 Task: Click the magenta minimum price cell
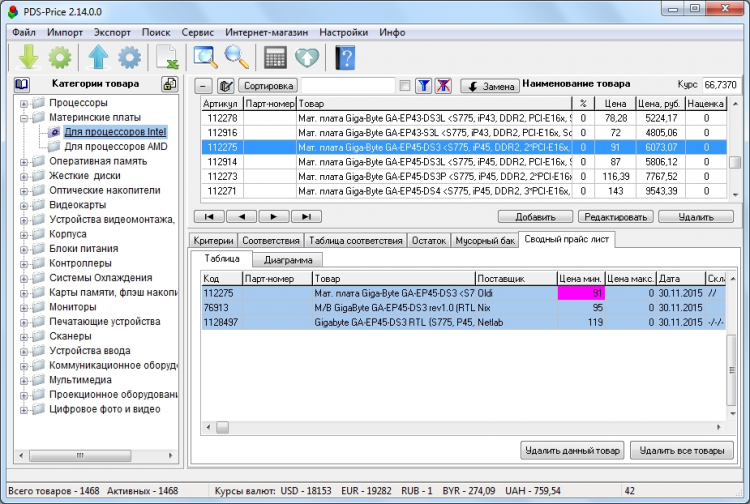[580, 293]
